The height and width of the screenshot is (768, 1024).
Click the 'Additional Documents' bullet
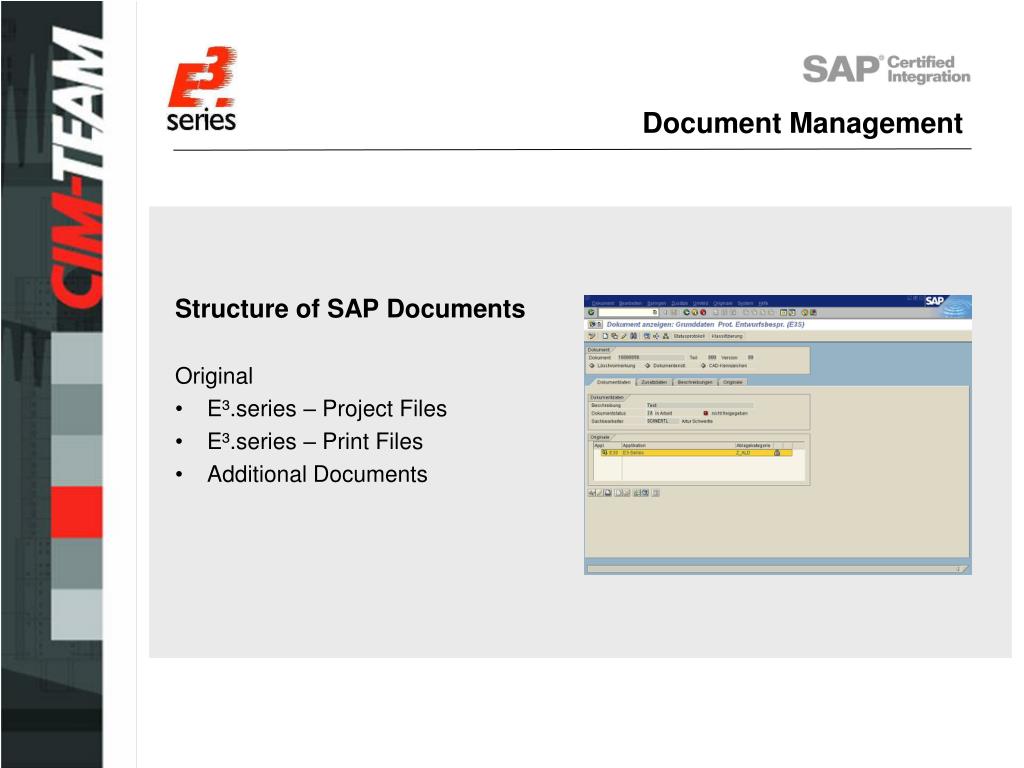coord(317,474)
